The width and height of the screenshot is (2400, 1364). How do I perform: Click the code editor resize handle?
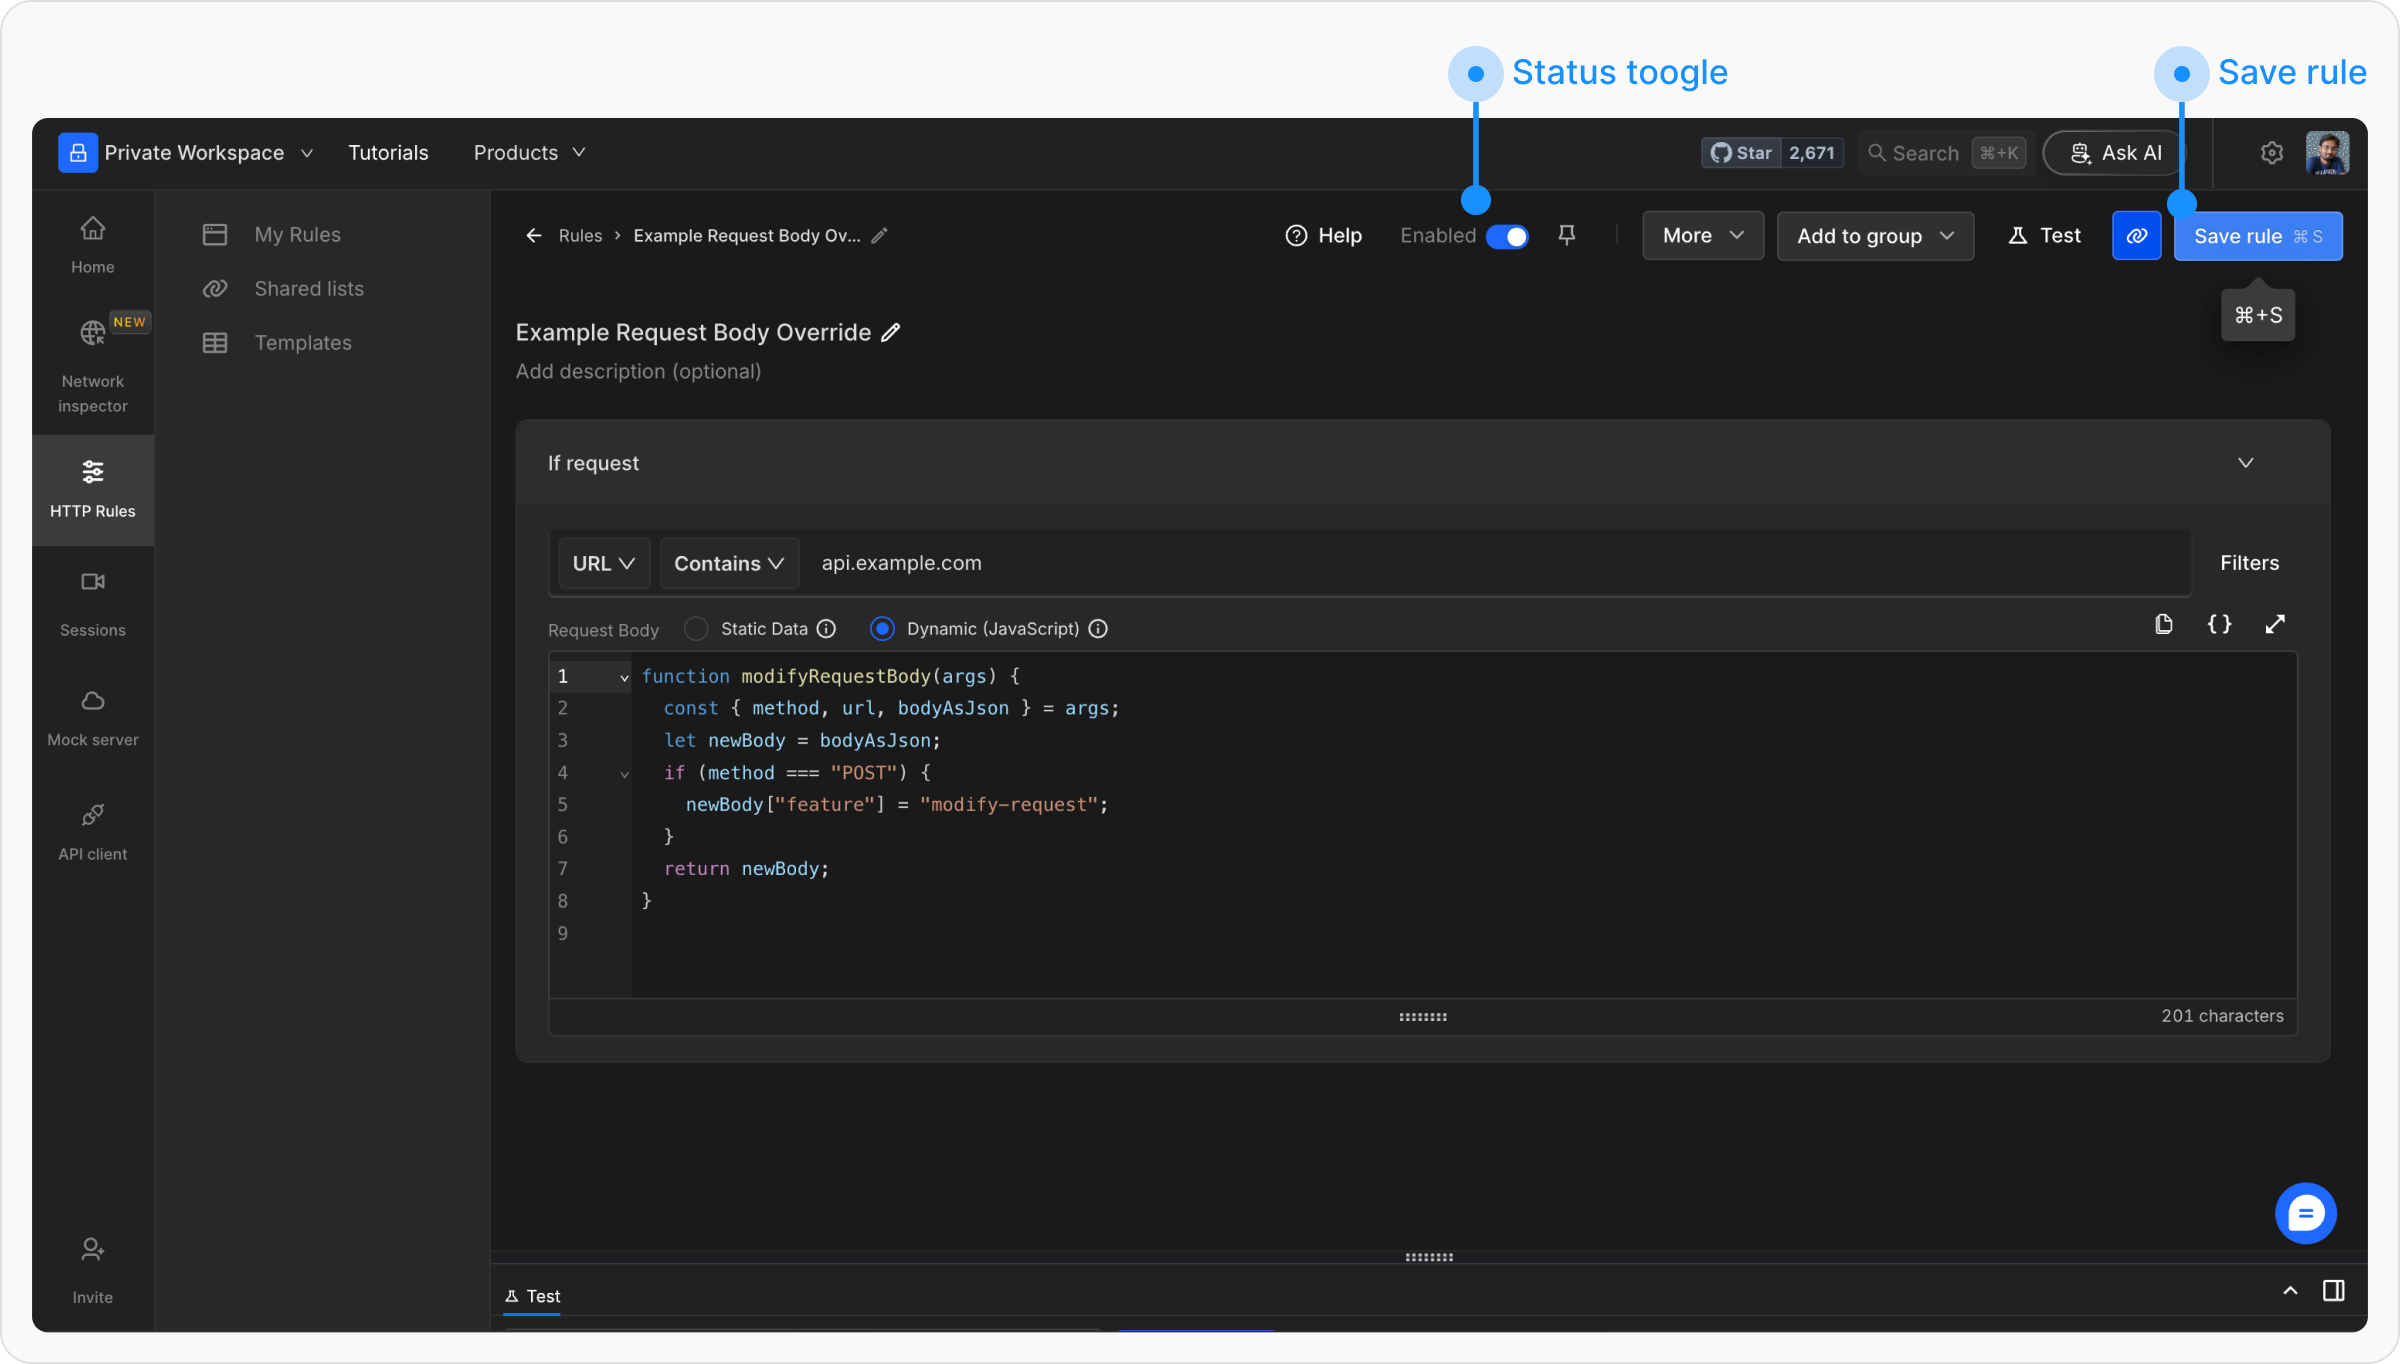click(x=1422, y=1017)
